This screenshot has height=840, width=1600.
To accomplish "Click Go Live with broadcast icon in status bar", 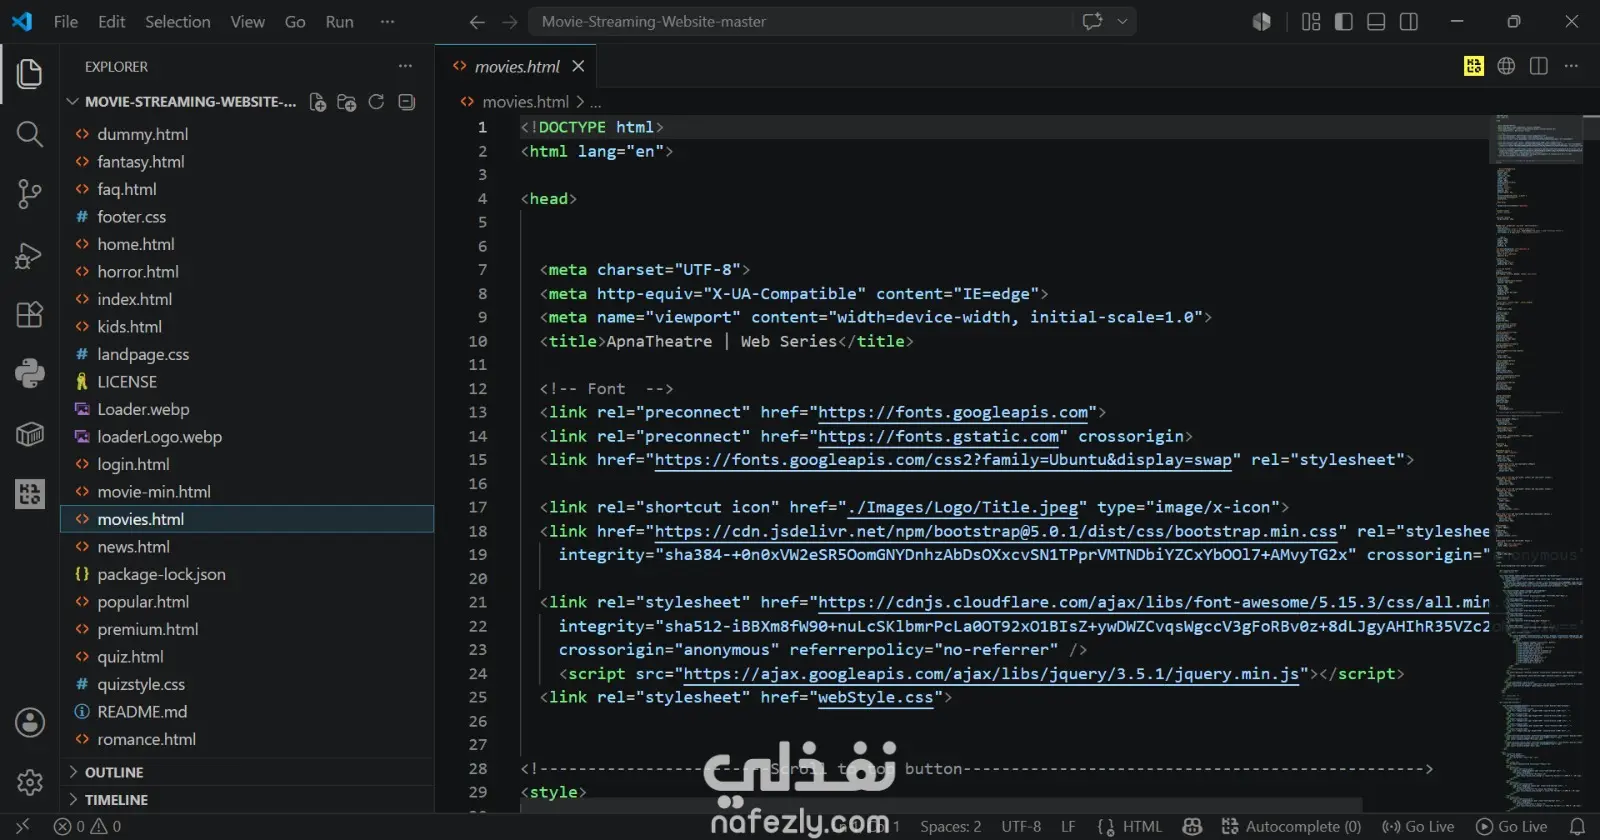I will 1418,827.
